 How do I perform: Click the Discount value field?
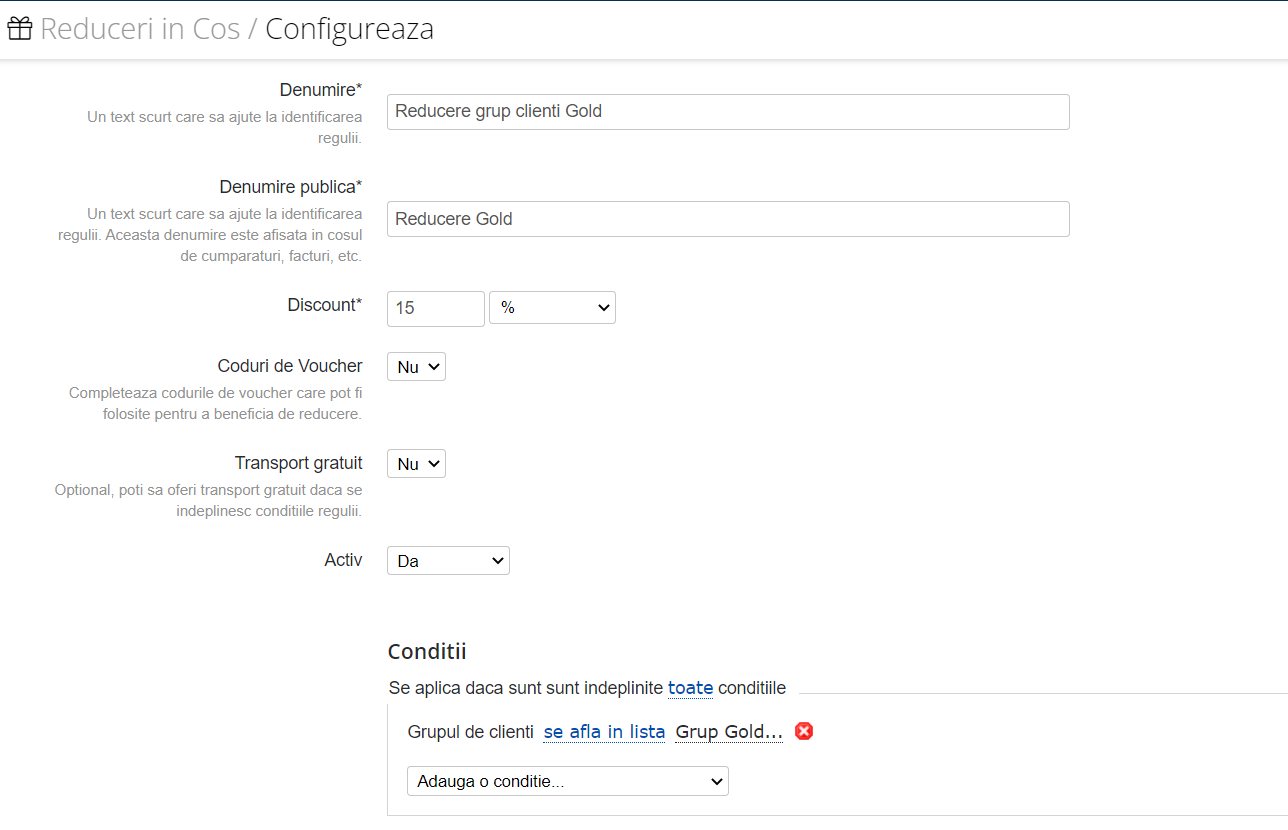(x=436, y=308)
